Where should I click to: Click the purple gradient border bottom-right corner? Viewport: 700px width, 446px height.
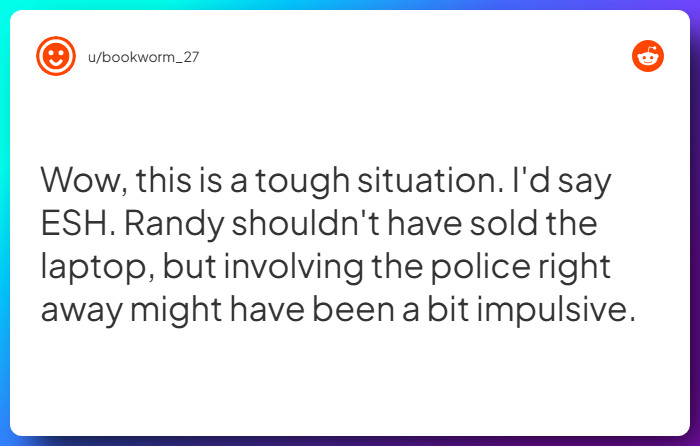694,440
